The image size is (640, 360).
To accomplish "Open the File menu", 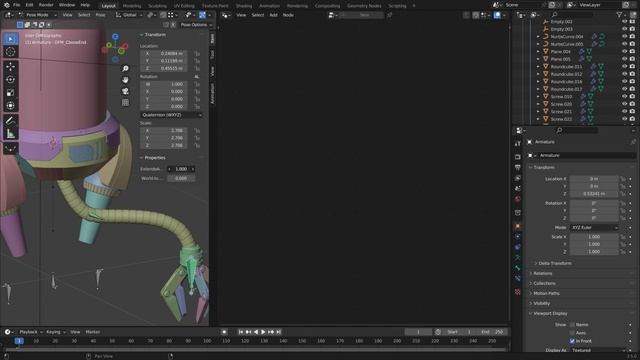I will (x=16, y=5).
